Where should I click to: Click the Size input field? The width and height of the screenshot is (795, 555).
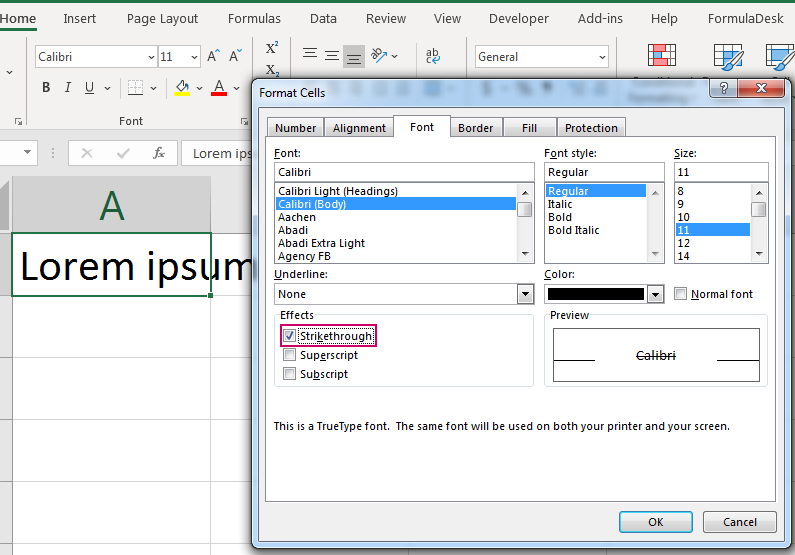tap(721, 172)
